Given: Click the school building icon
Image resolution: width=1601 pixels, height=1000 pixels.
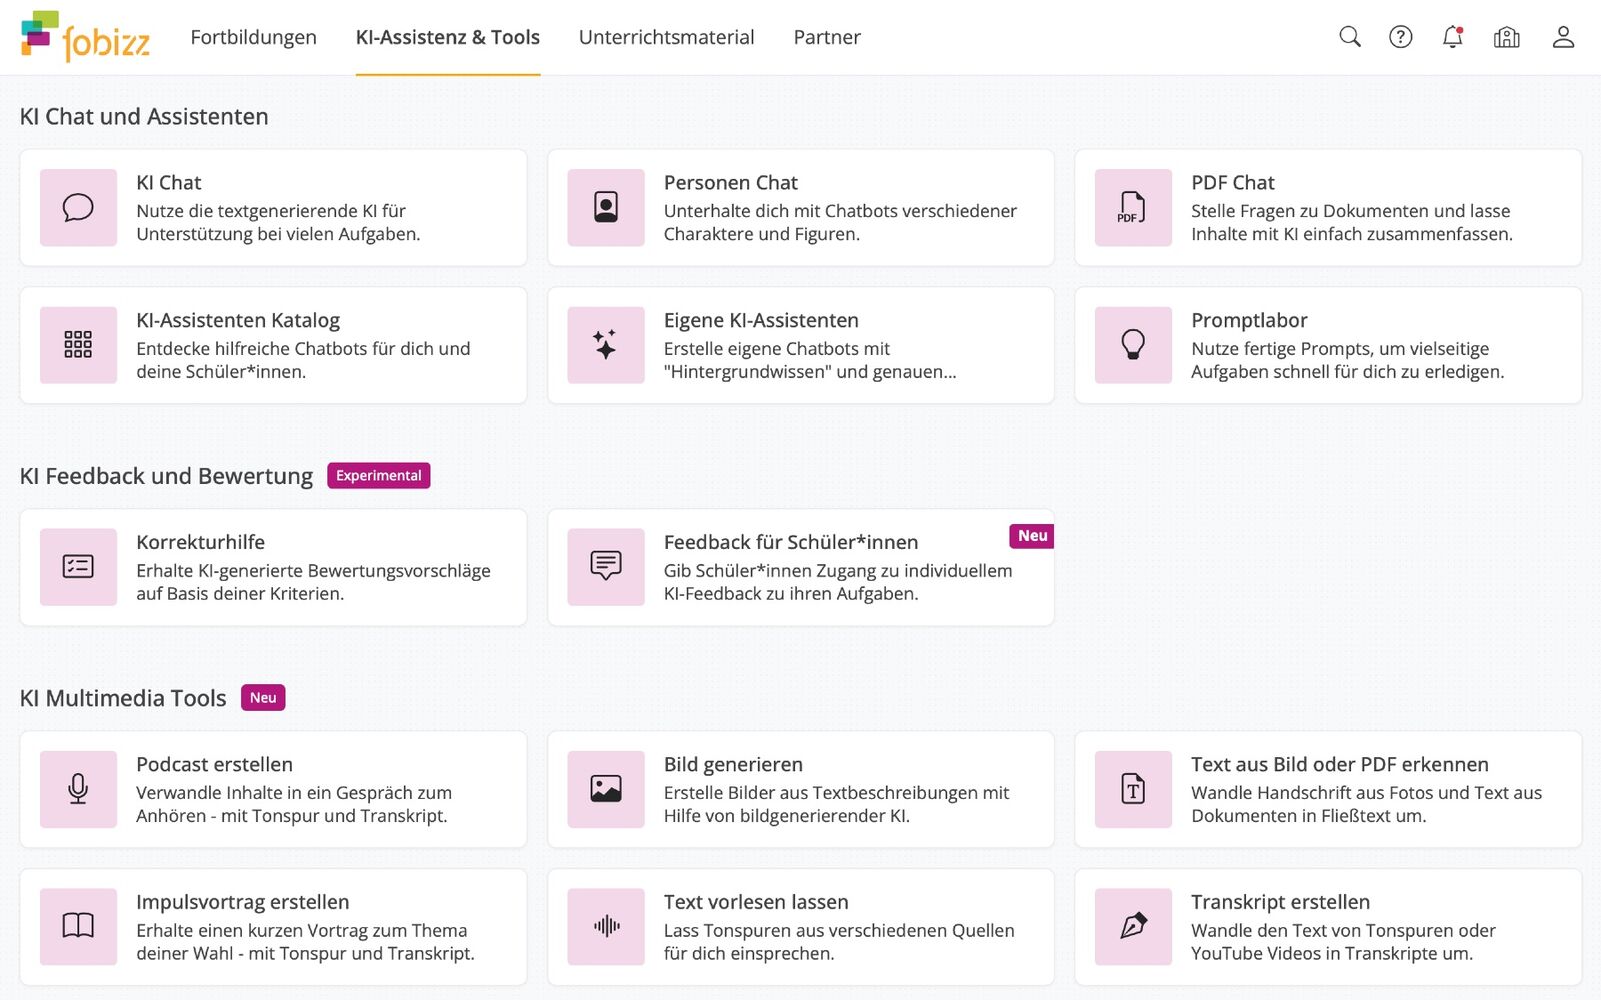Looking at the screenshot, I should (1506, 37).
